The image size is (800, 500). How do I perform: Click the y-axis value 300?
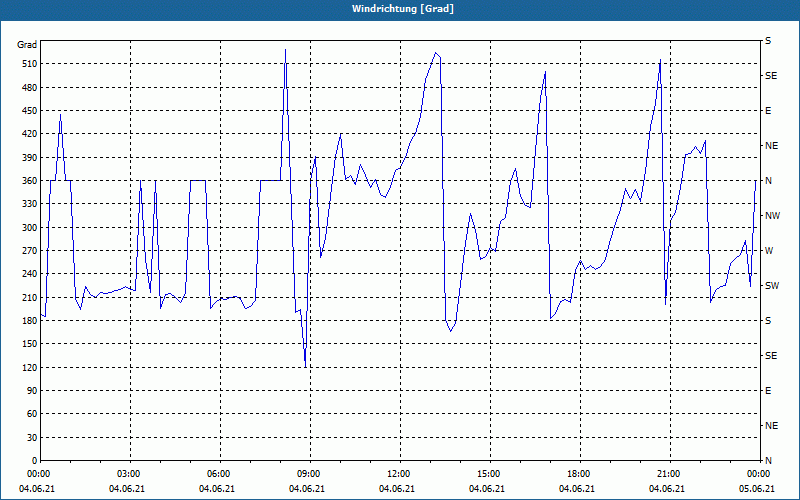(30, 228)
